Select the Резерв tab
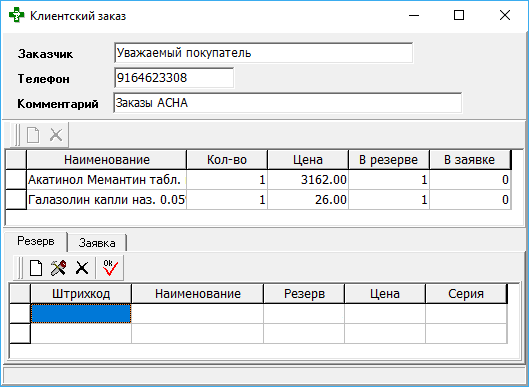Screen dimensions: 529x387 36,241
